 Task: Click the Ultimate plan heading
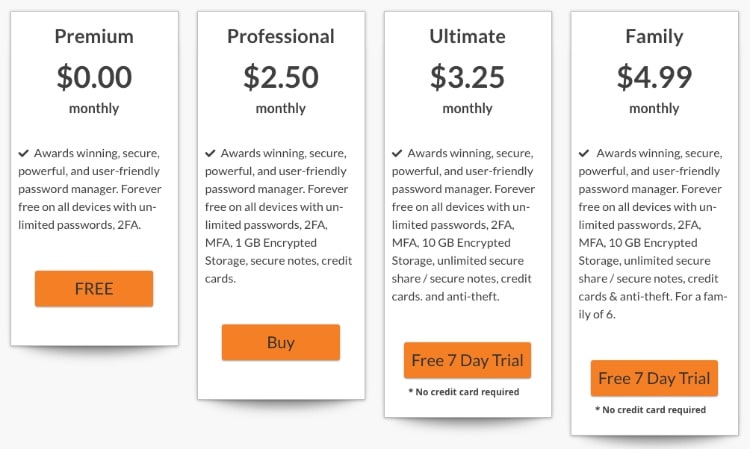tap(467, 36)
